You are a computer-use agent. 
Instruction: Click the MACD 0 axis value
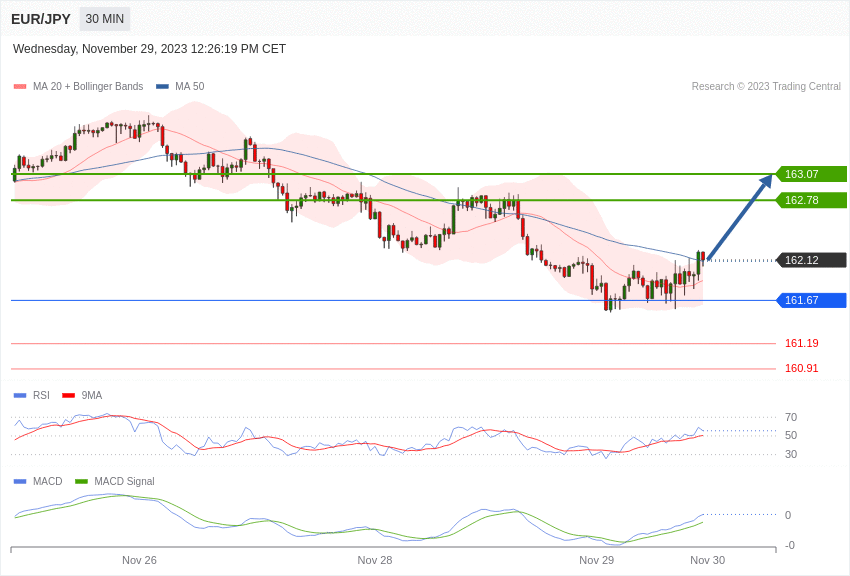pos(788,515)
